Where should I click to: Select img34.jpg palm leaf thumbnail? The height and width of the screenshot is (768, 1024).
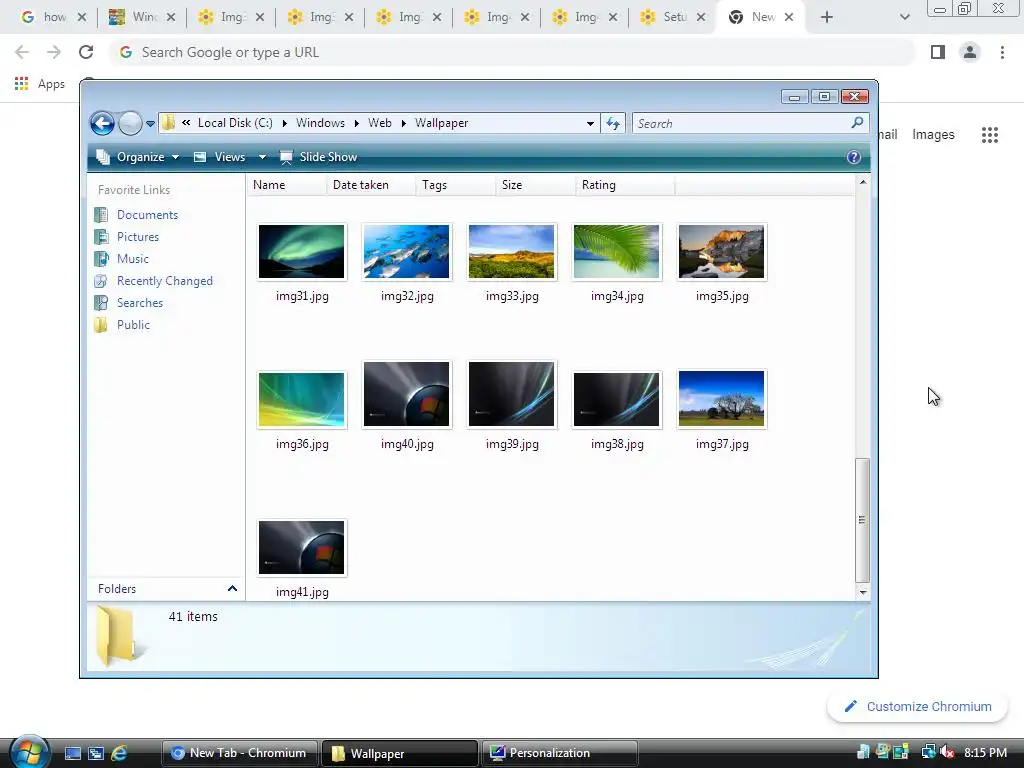click(616, 252)
